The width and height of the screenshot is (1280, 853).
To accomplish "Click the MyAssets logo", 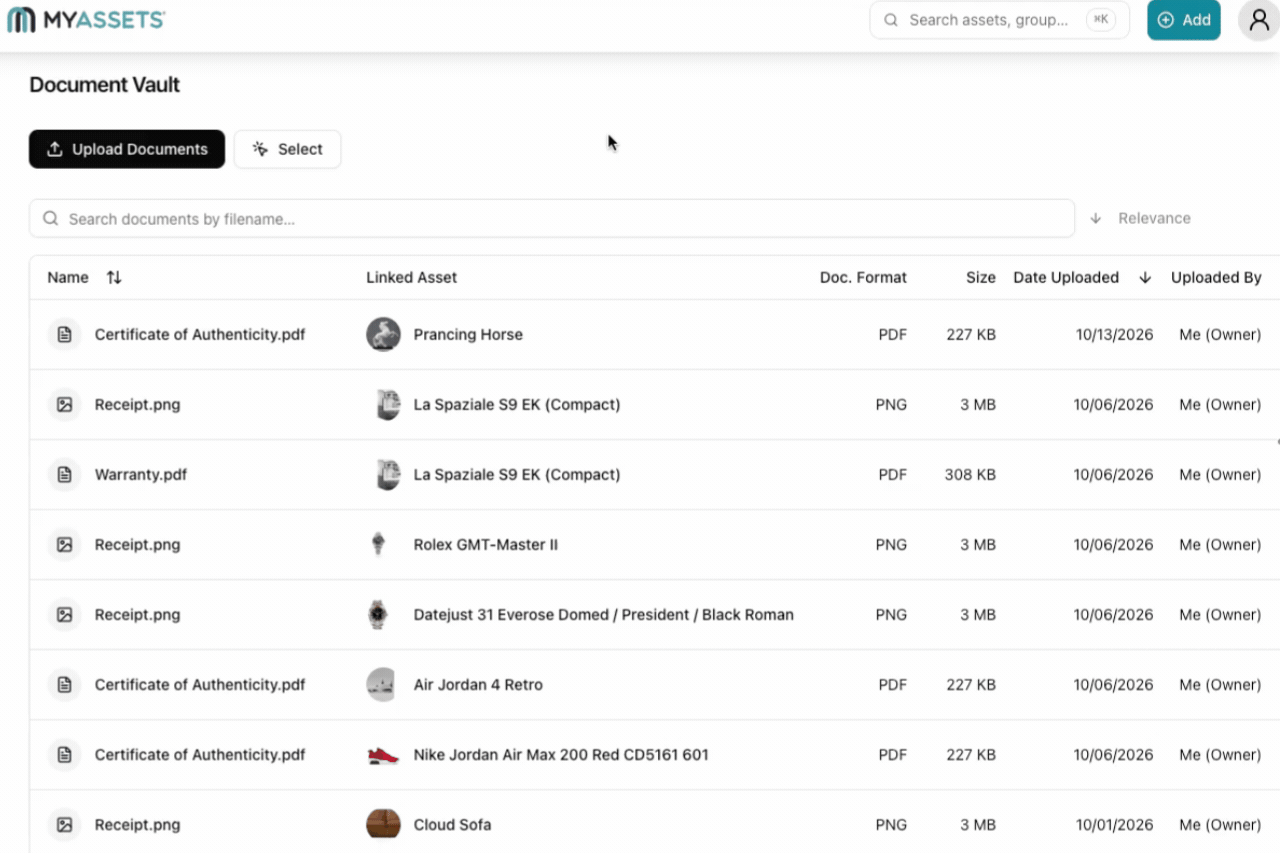I will pos(86,20).
